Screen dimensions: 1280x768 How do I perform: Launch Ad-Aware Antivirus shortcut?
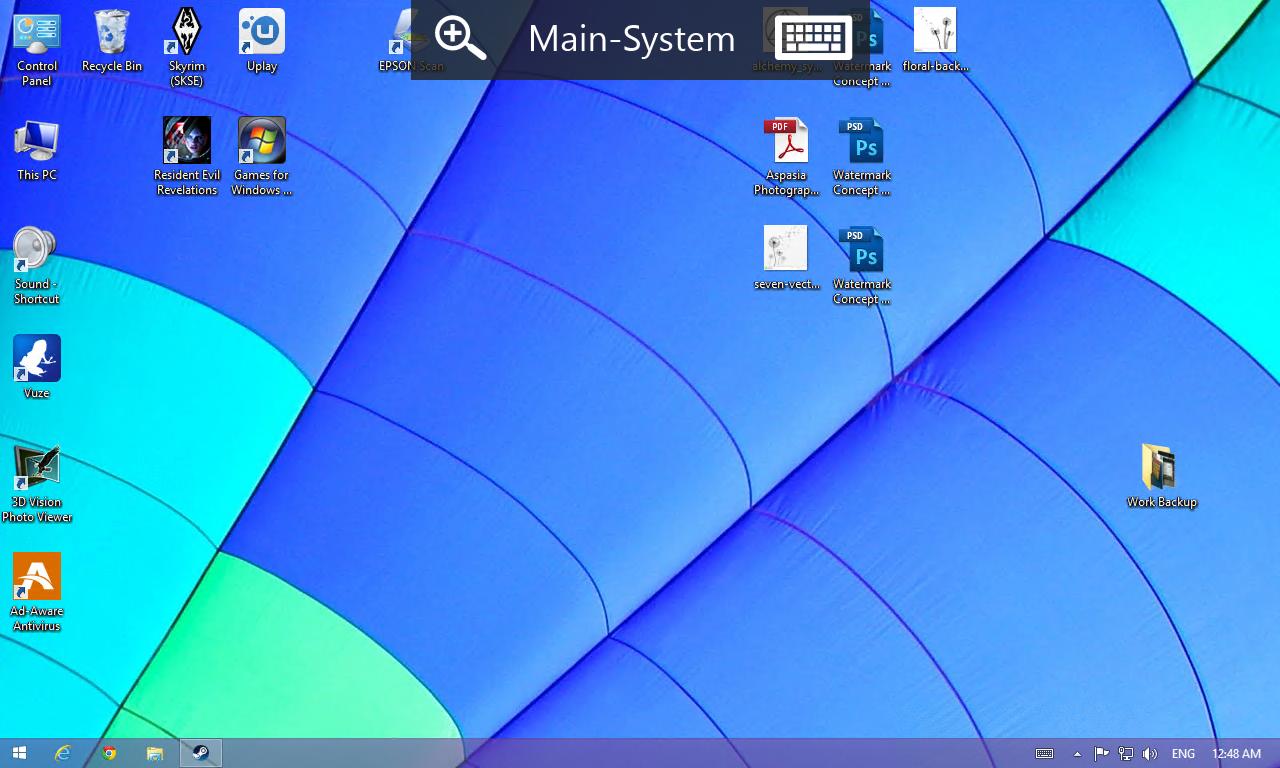37,593
